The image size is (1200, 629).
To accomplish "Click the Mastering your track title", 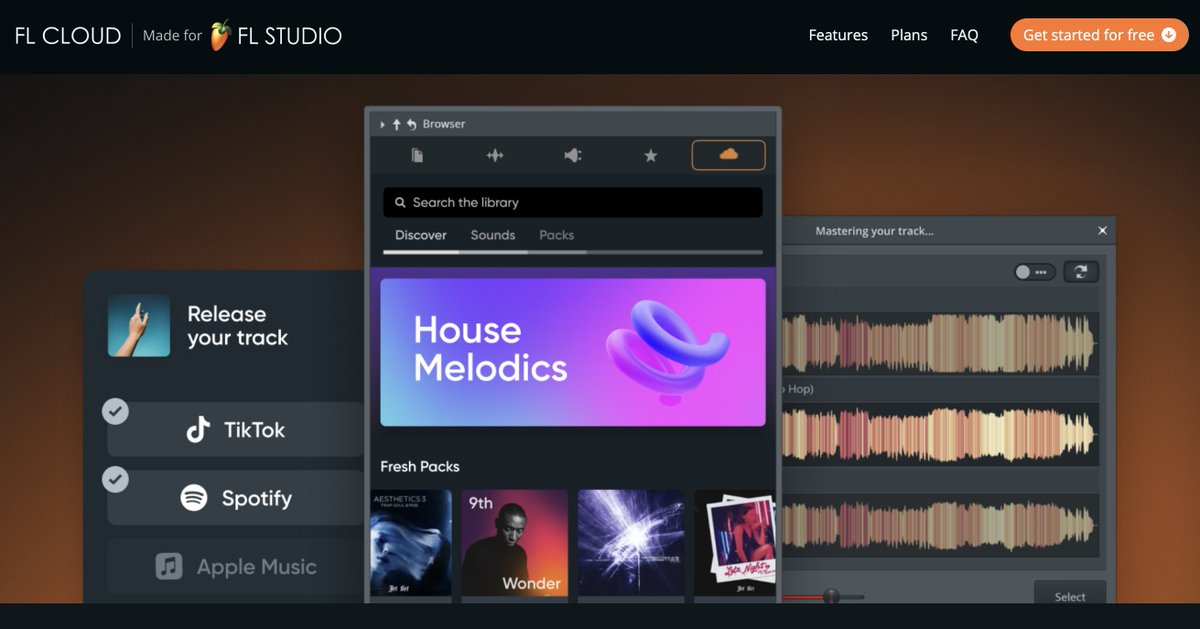I will click(x=874, y=231).
